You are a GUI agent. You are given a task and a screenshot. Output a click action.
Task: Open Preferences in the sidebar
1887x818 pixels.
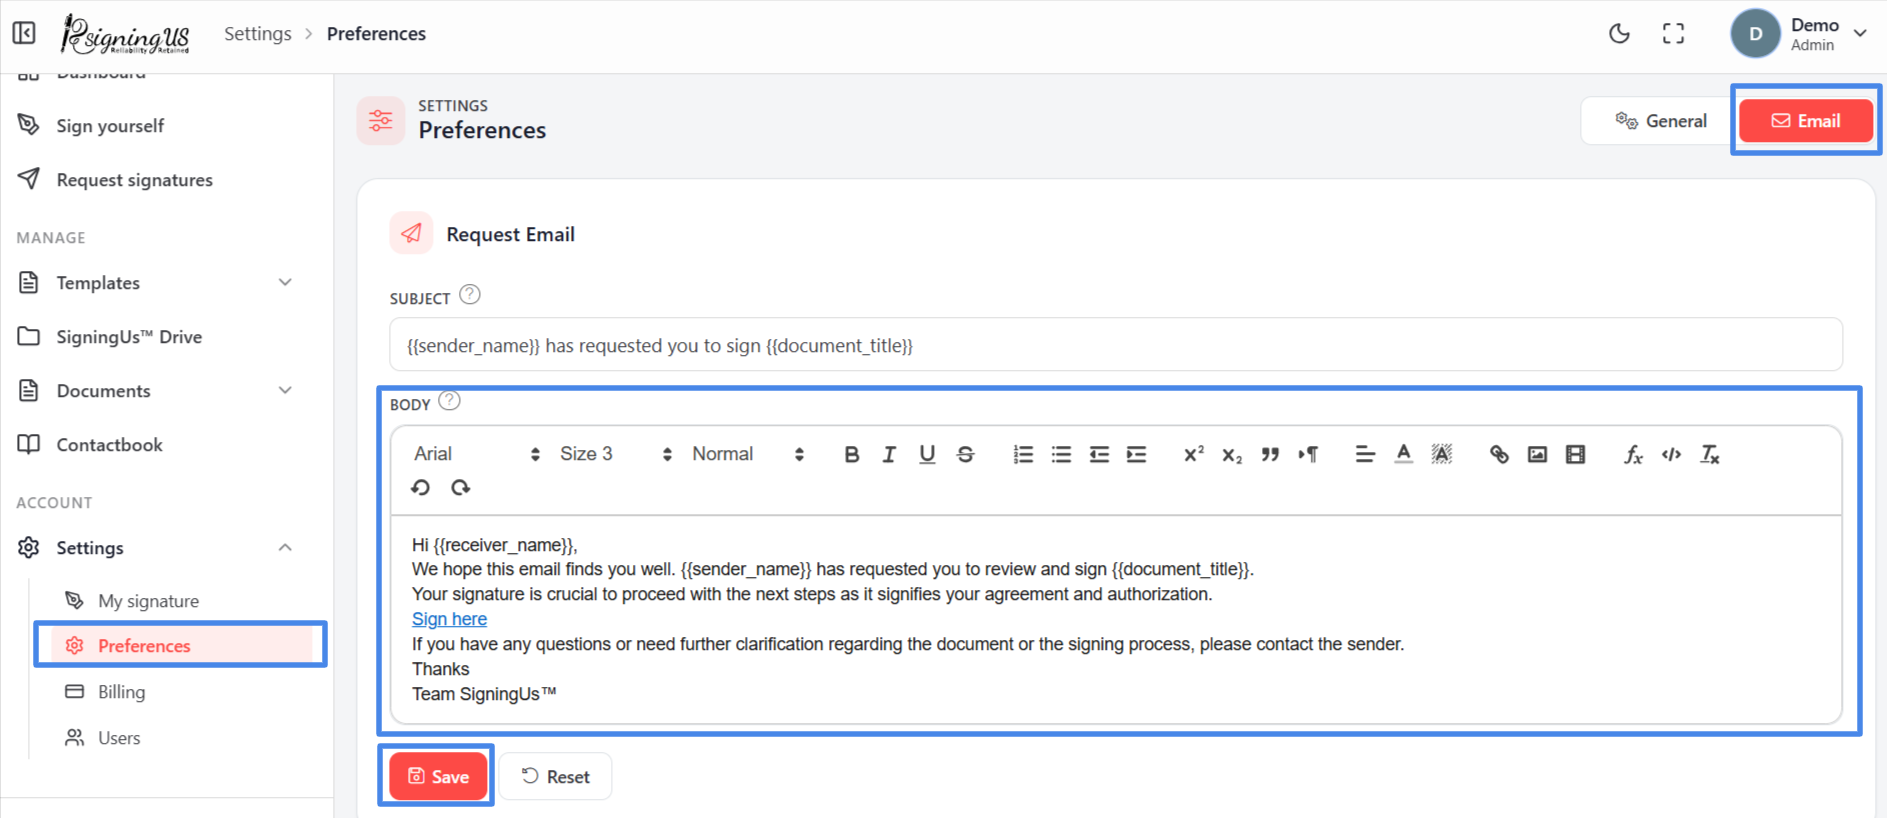click(181, 646)
